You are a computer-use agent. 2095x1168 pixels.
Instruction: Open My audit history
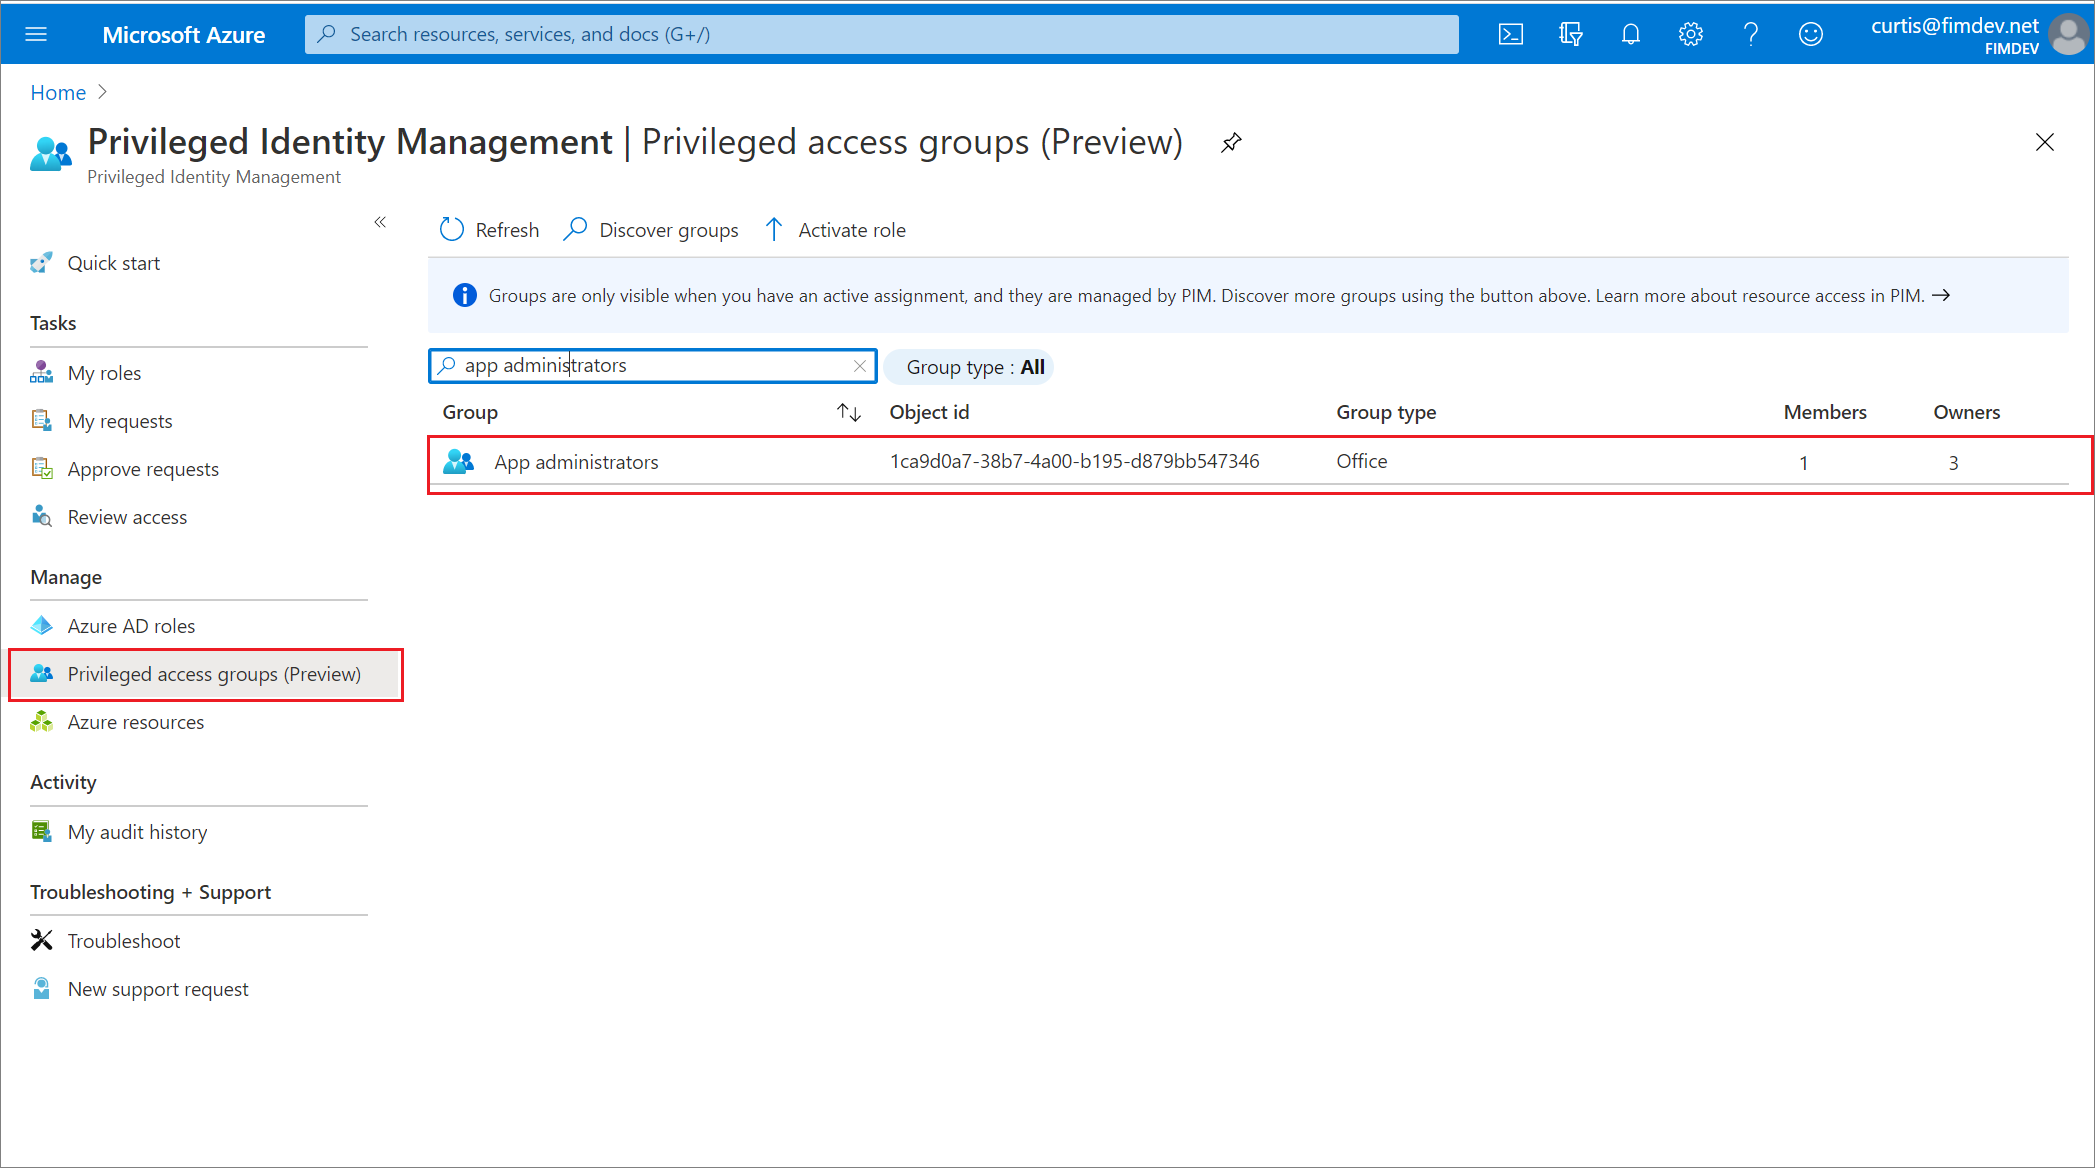pyautogui.click(x=137, y=832)
